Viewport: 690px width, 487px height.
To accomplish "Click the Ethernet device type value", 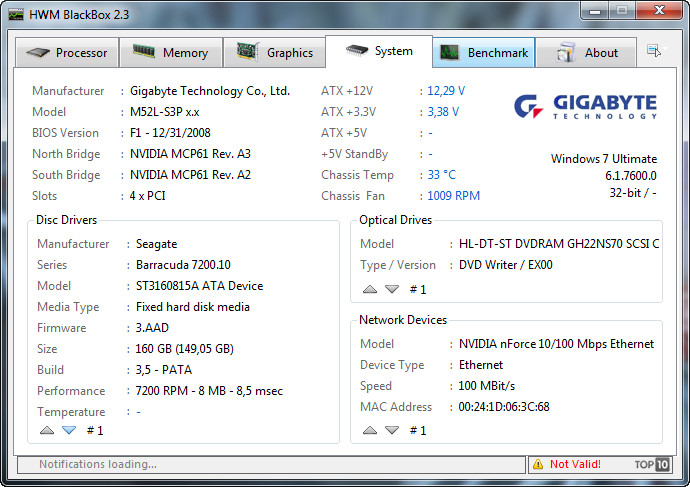I will click(x=481, y=365).
